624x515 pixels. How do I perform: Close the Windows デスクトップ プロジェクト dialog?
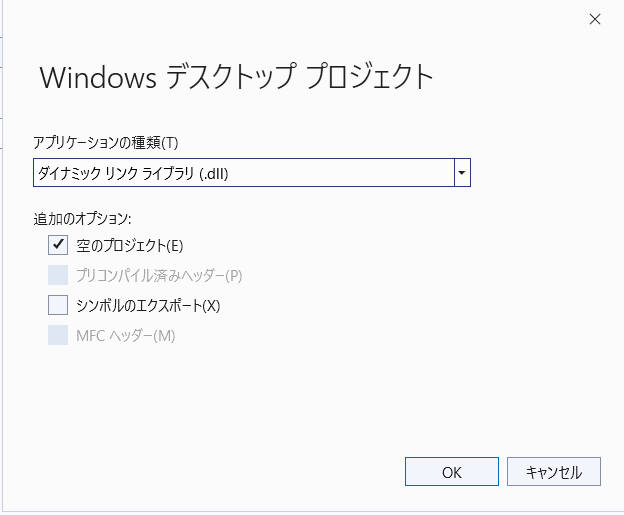coord(596,18)
